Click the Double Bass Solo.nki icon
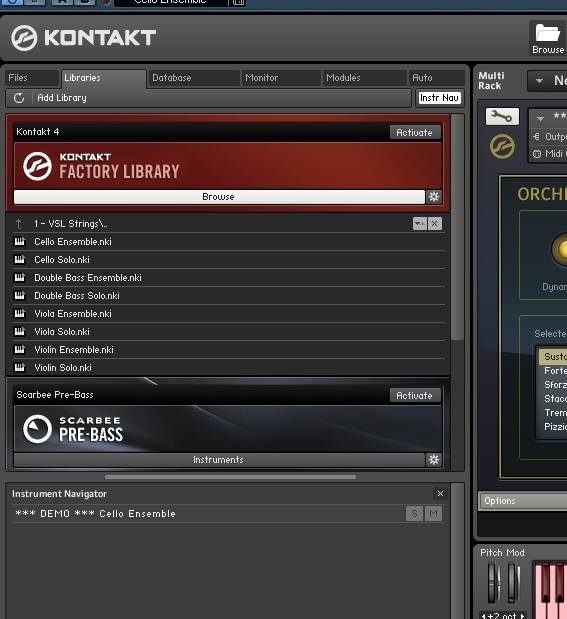Screen dimensions: 567x619 pos(19,295)
